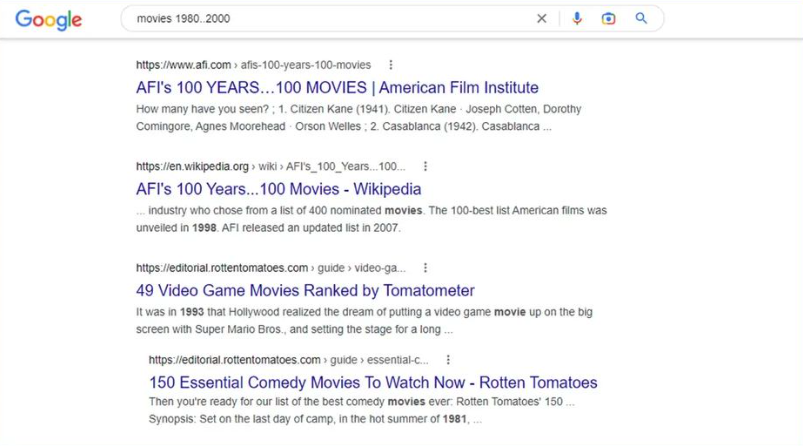Click snippet line 'industry who chose from a list'
Screen dimensions: 803x446
371,210
